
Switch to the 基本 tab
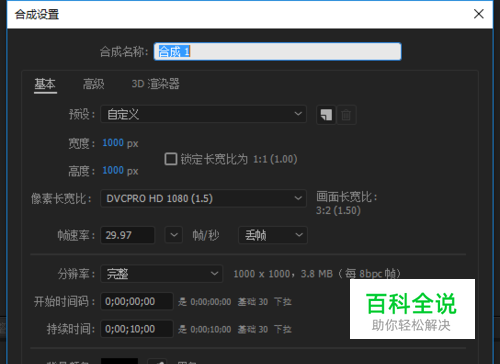click(45, 84)
